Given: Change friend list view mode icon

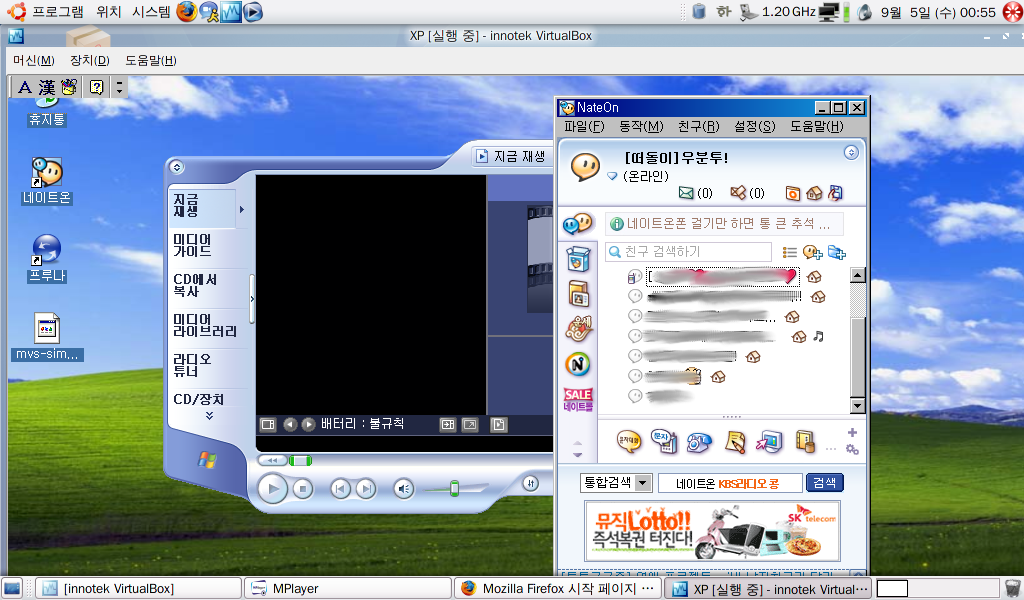Looking at the screenshot, I should [x=790, y=252].
